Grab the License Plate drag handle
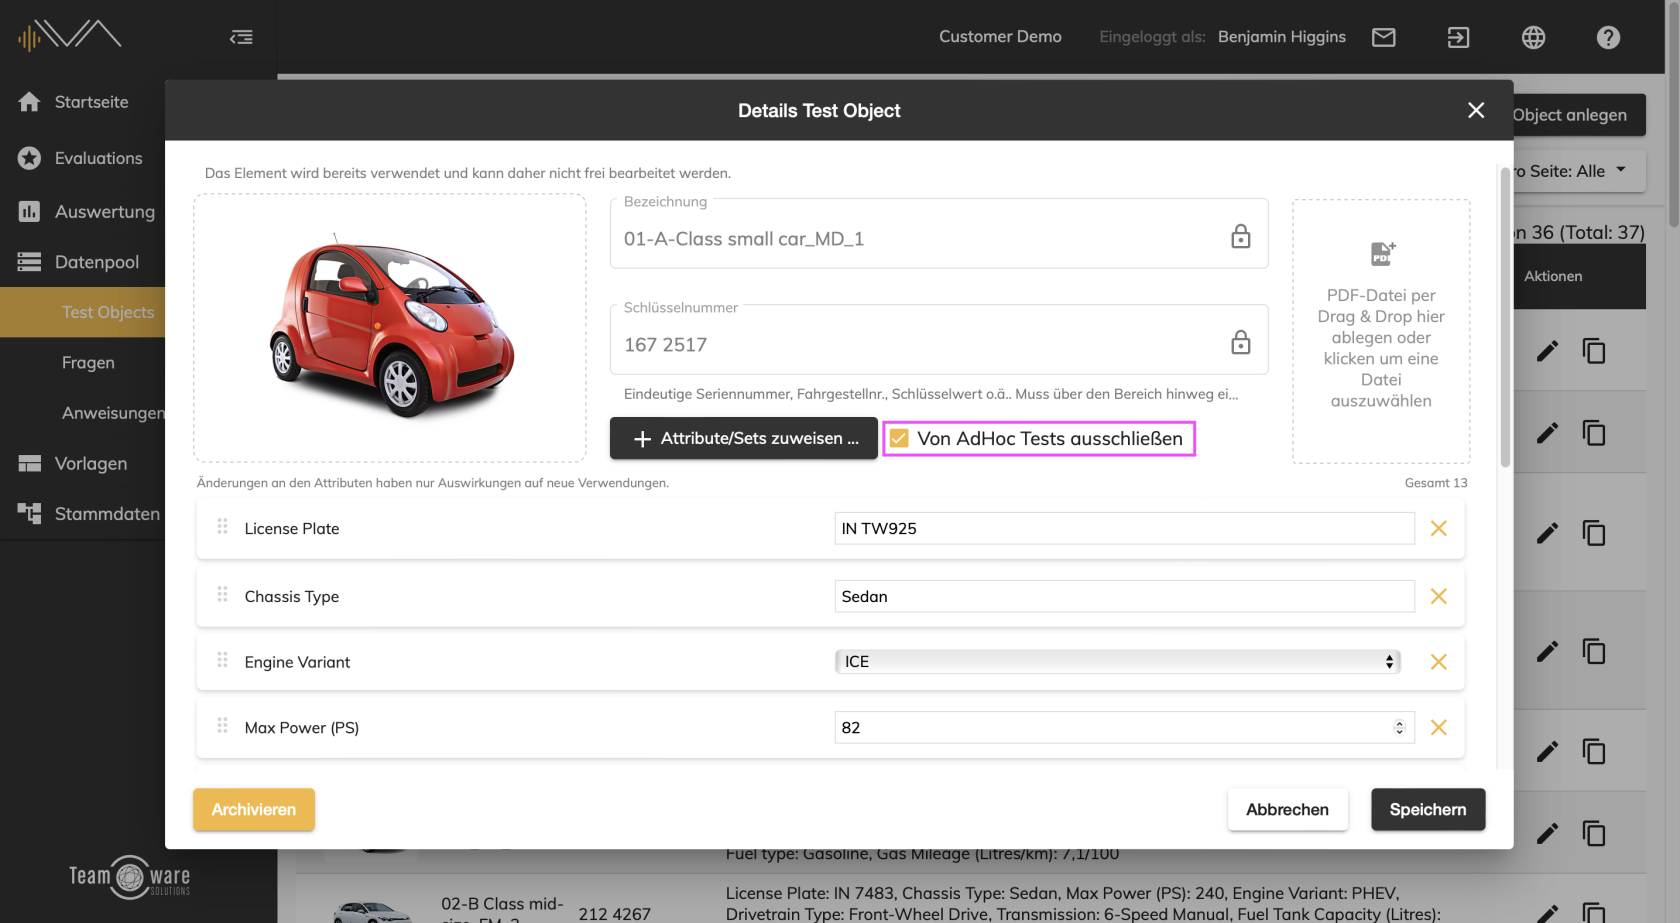The height and width of the screenshot is (923, 1680). click(x=223, y=526)
